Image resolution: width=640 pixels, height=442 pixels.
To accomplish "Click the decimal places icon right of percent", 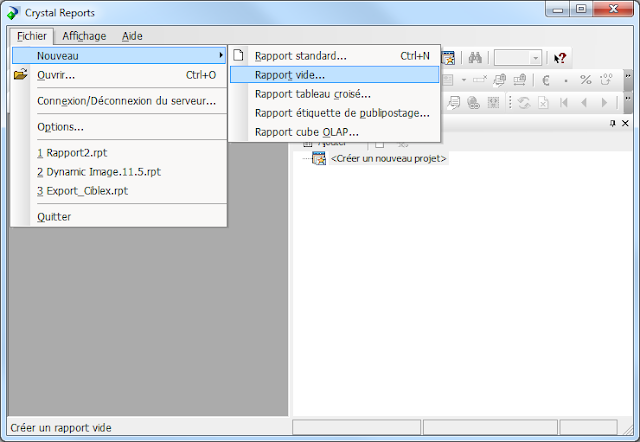I will point(606,80).
